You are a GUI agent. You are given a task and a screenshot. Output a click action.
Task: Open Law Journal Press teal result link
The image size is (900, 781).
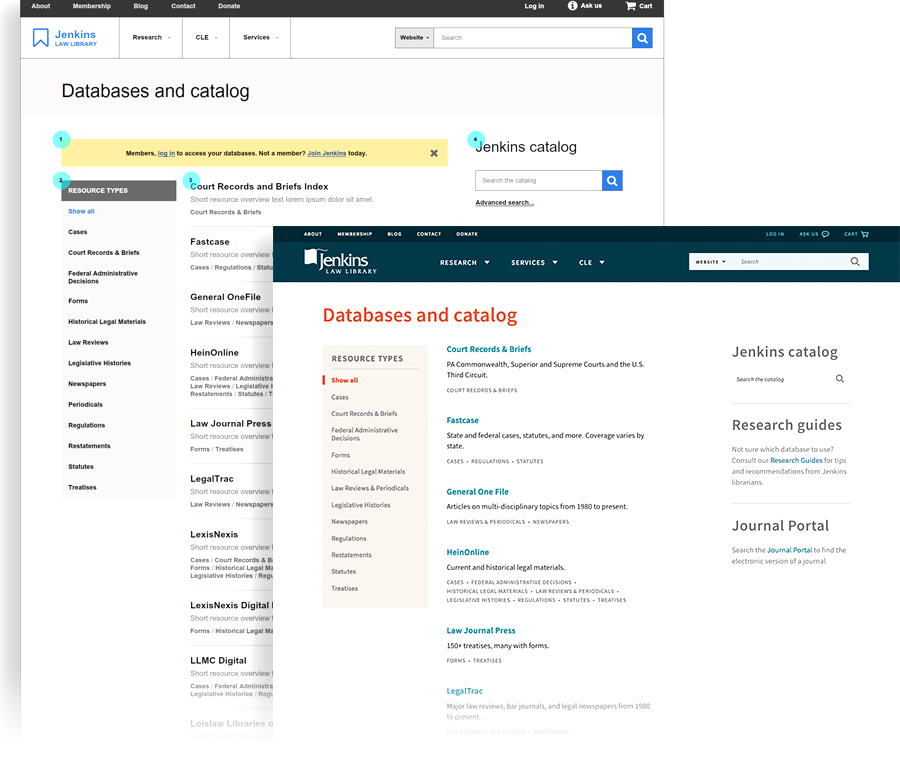[481, 631]
